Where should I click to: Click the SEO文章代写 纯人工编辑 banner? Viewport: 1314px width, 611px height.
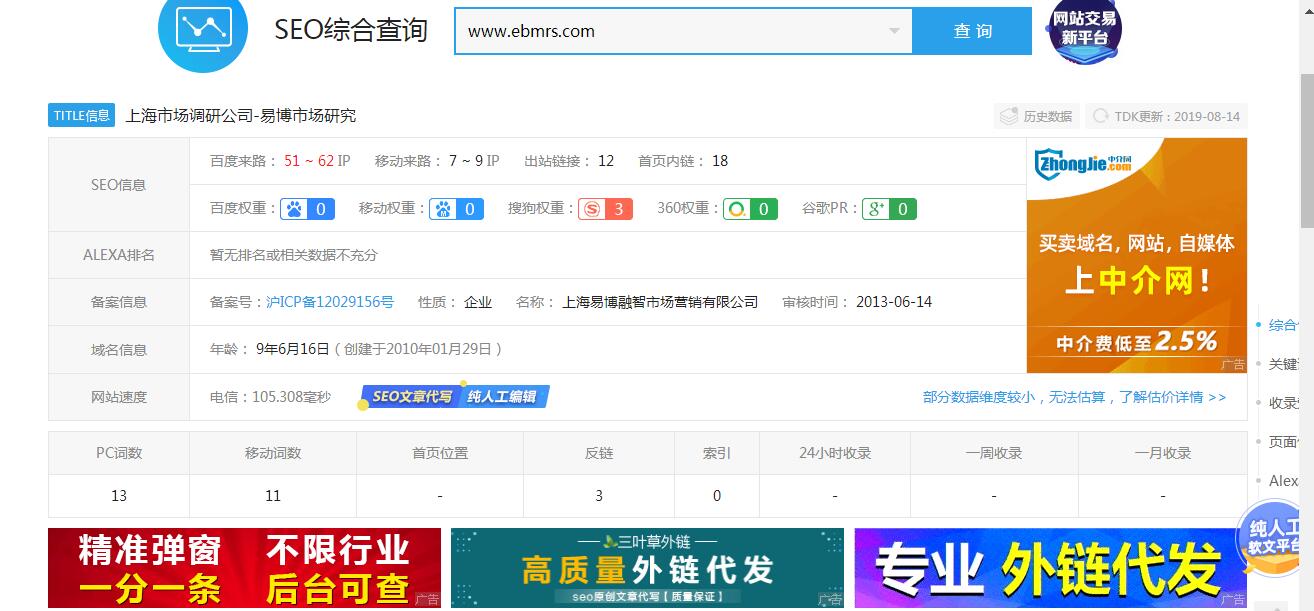tap(455, 397)
